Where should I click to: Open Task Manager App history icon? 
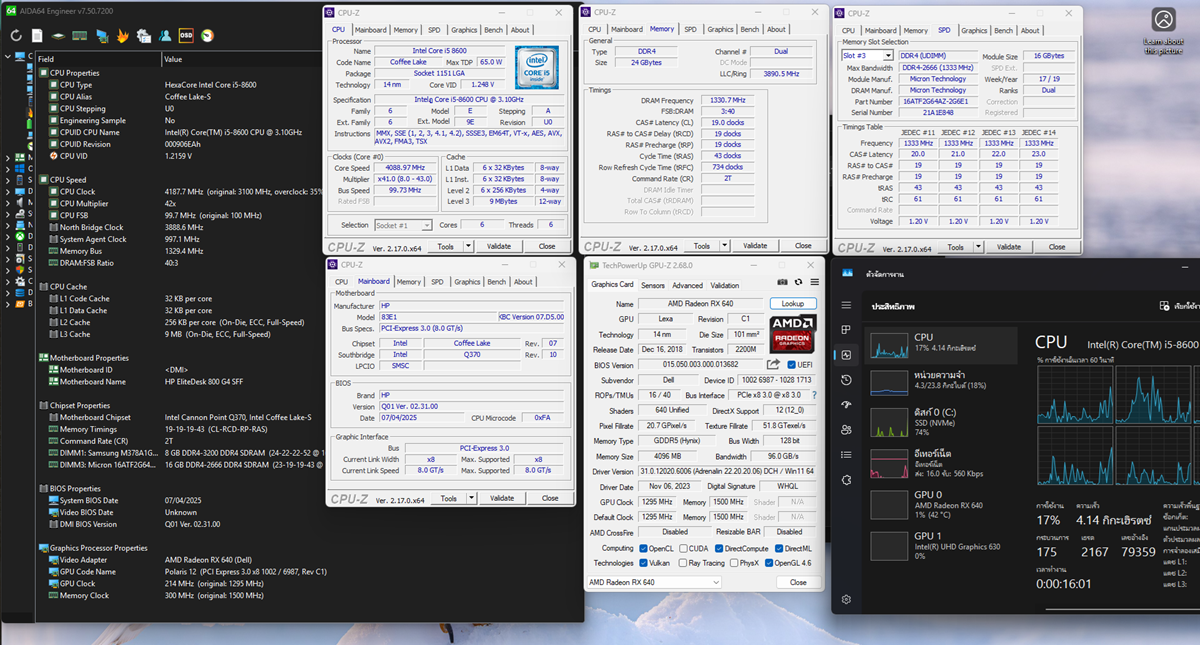(847, 380)
